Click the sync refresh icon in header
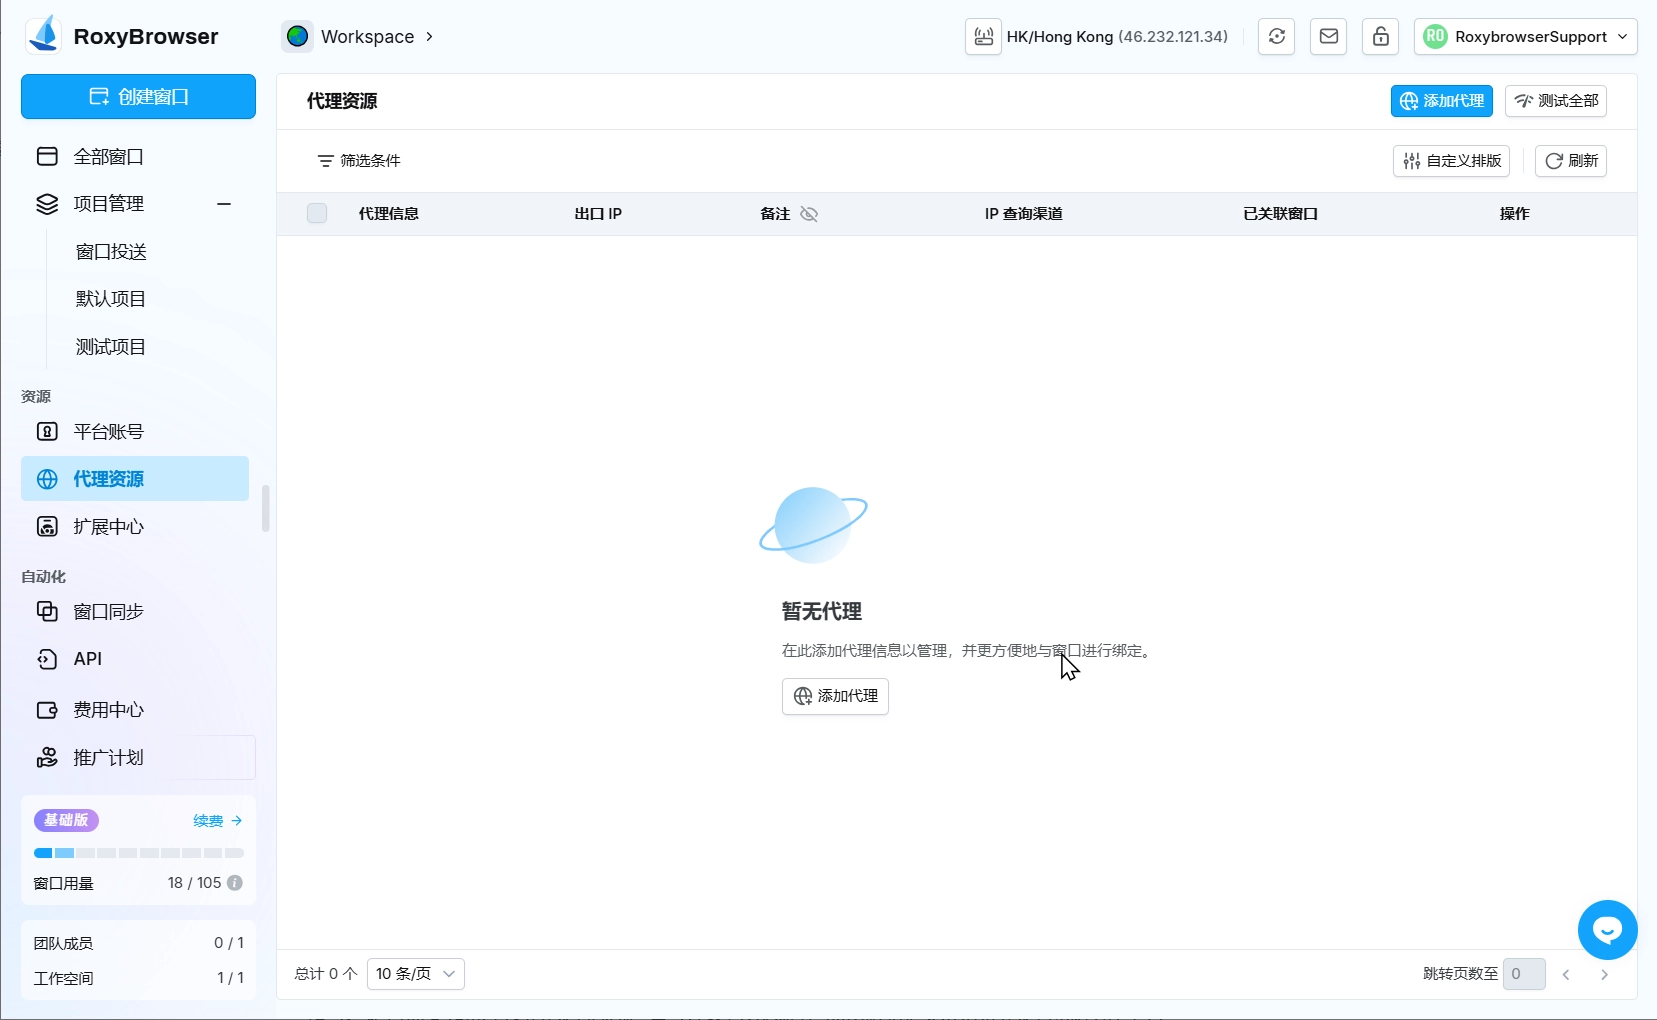Image resolution: width=1657 pixels, height=1020 pixels. coord(1276,37)
